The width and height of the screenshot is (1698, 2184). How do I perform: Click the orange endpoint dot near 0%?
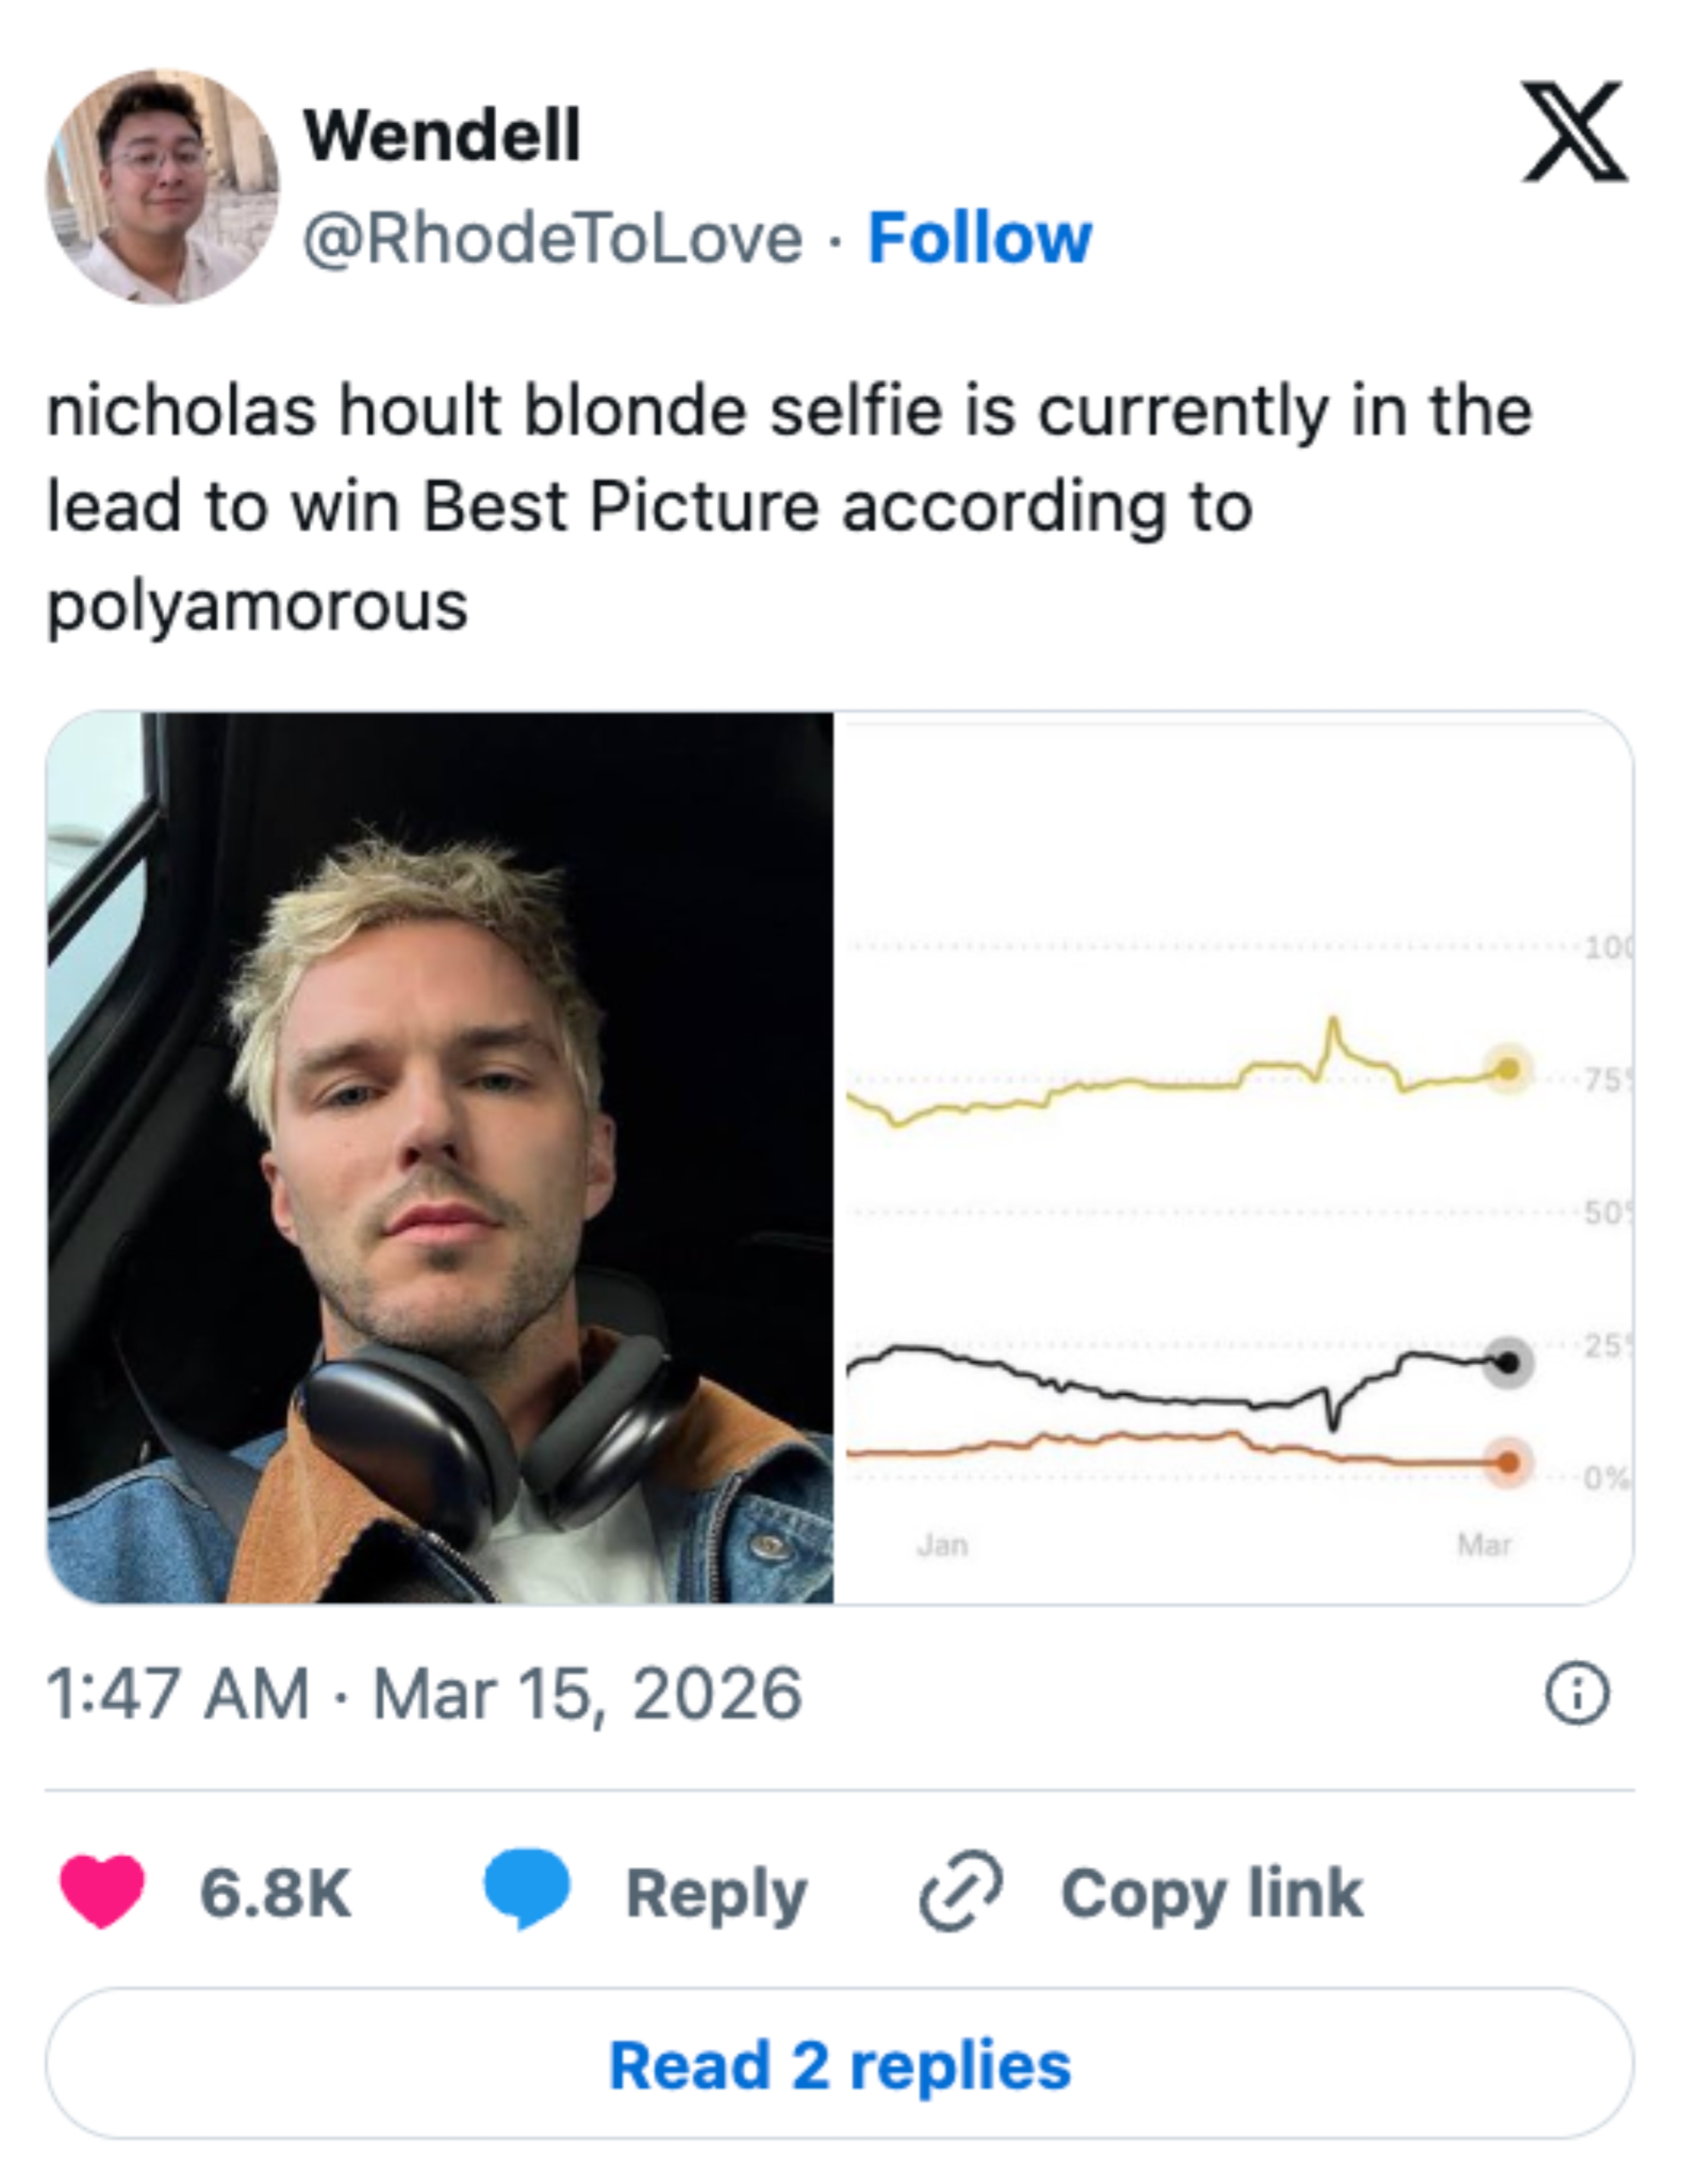tap(1507, 1462)
